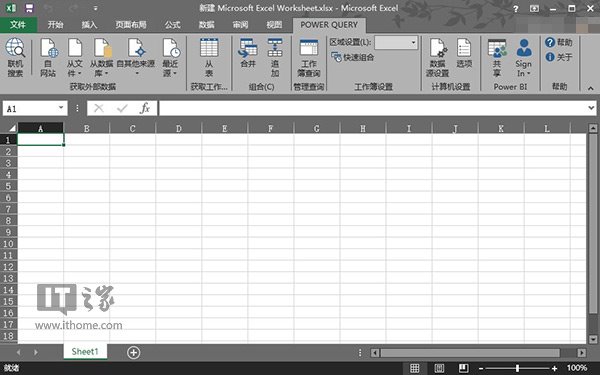Click the 从表 From Table icon

click(209, 57)
